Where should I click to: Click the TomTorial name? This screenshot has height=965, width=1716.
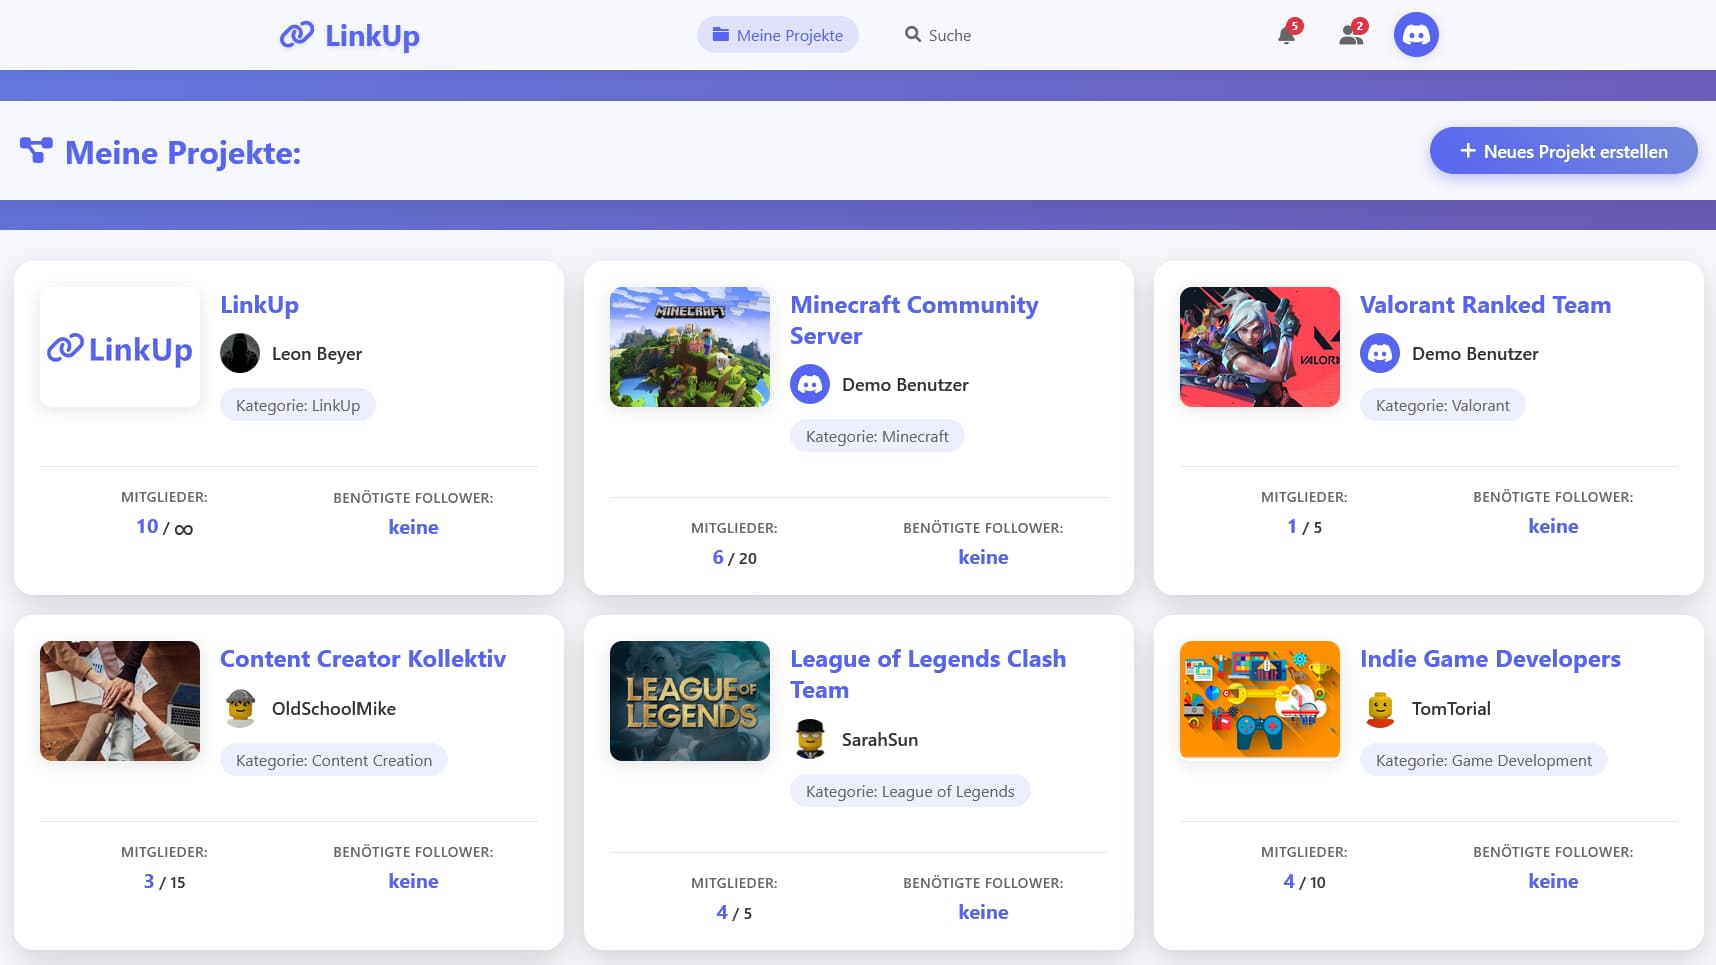point(1451,708)
